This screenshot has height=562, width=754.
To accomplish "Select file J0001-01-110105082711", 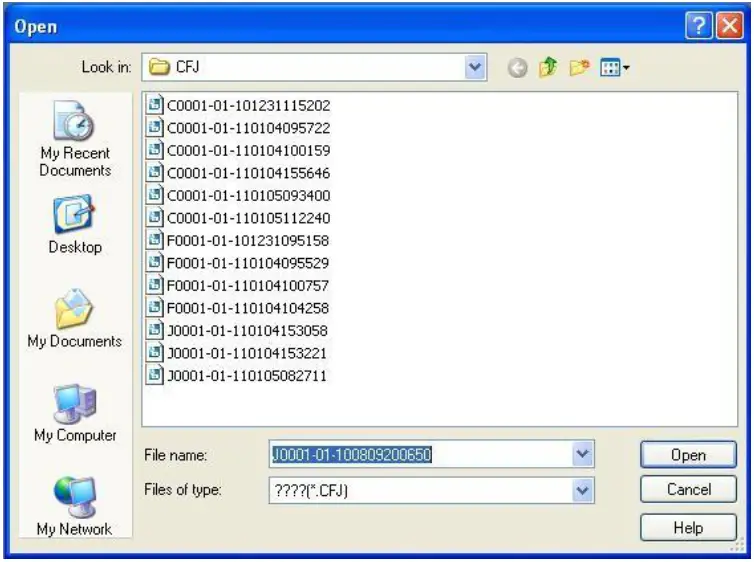I will coord(248,376).
